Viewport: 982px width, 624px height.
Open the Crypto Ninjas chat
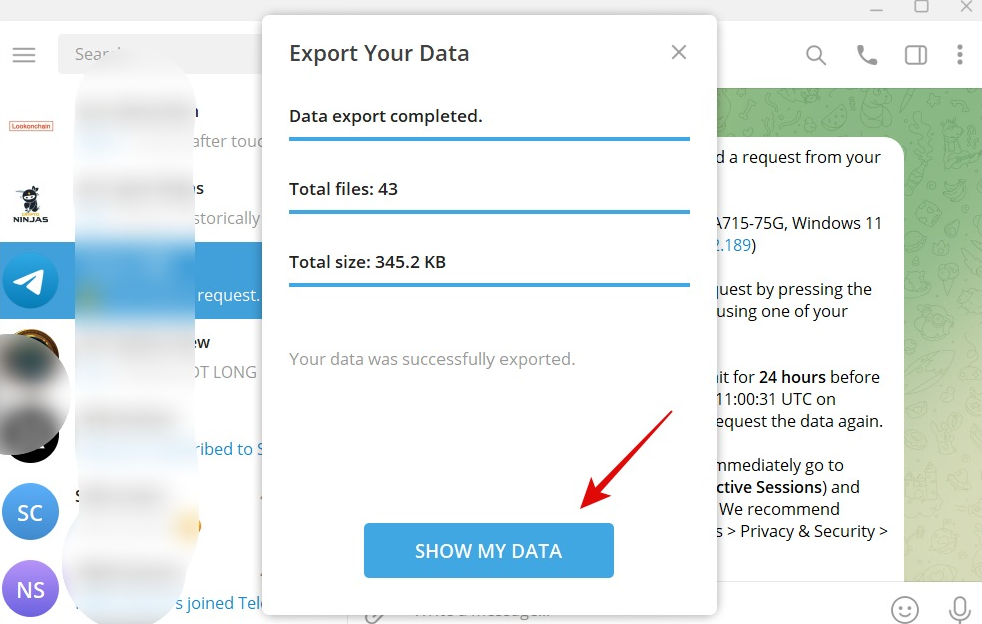point(131,203)
